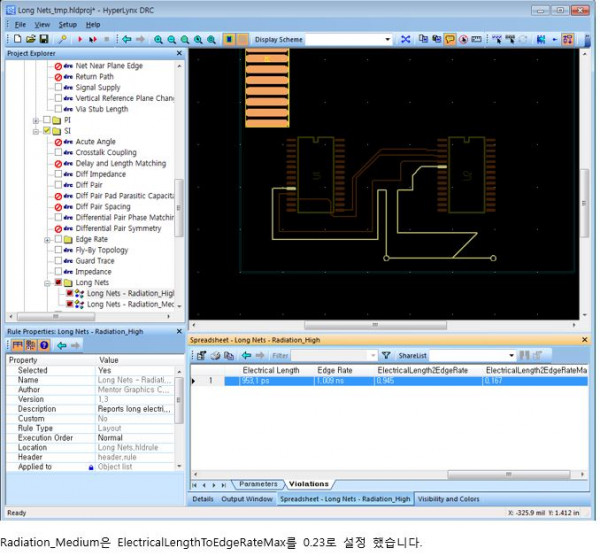
Task: Enable the Guard Trace rule checkbox
Action: (57, 261)
